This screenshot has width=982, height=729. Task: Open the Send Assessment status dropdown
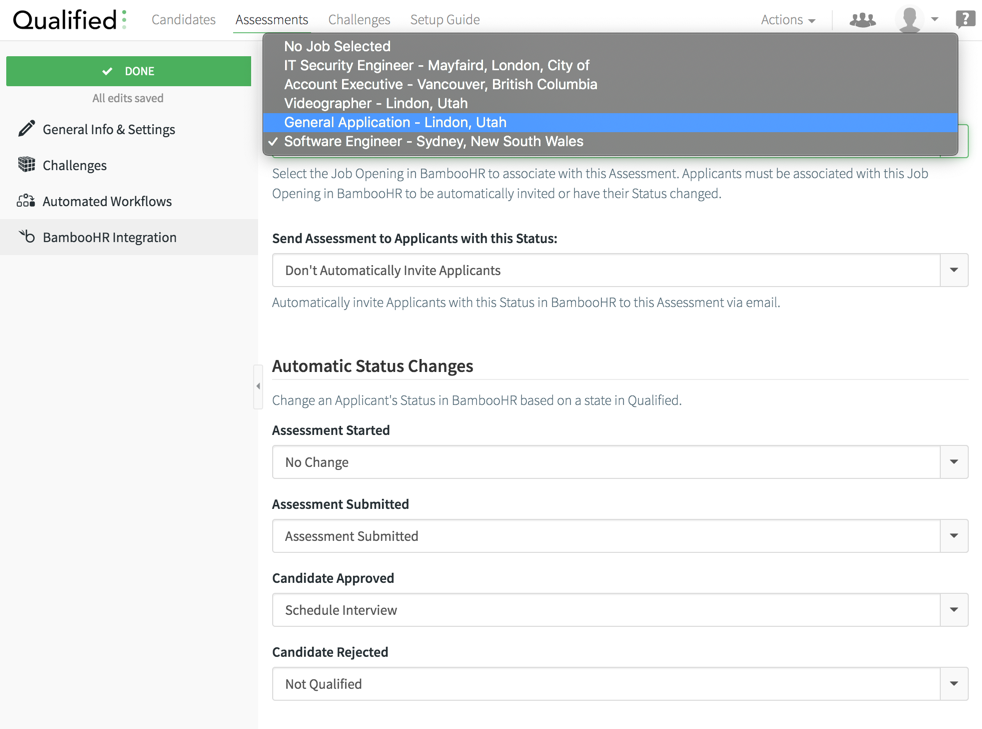[619, 270]
